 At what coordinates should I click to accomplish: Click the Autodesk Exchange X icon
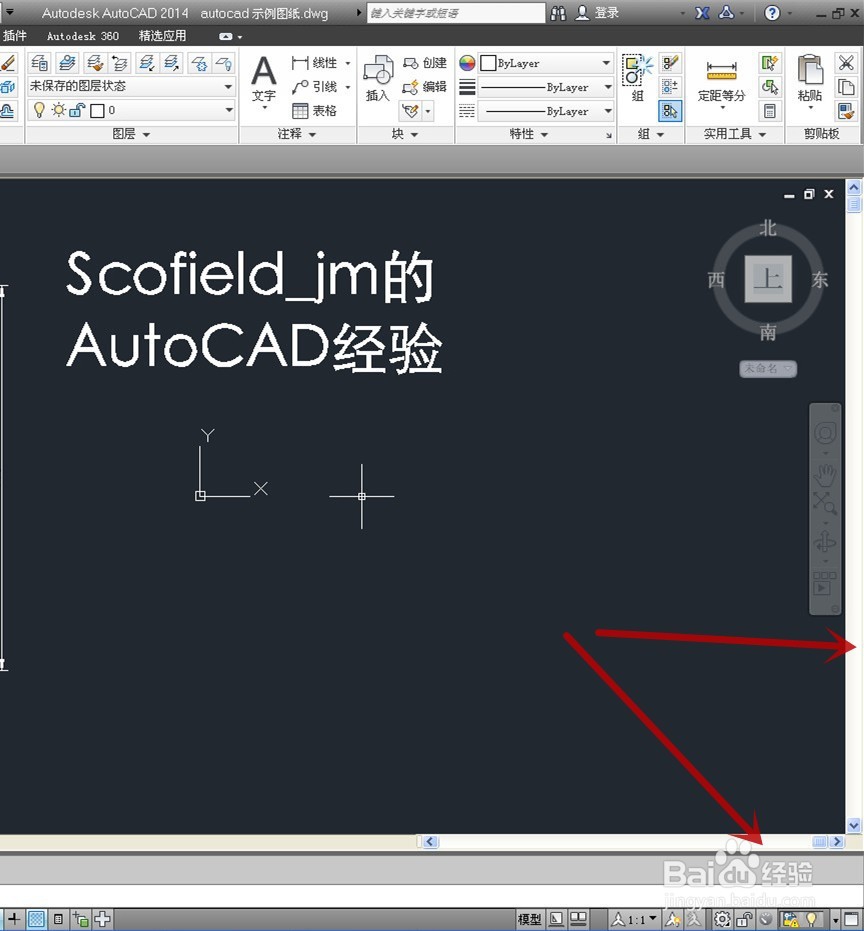(702, 12)
